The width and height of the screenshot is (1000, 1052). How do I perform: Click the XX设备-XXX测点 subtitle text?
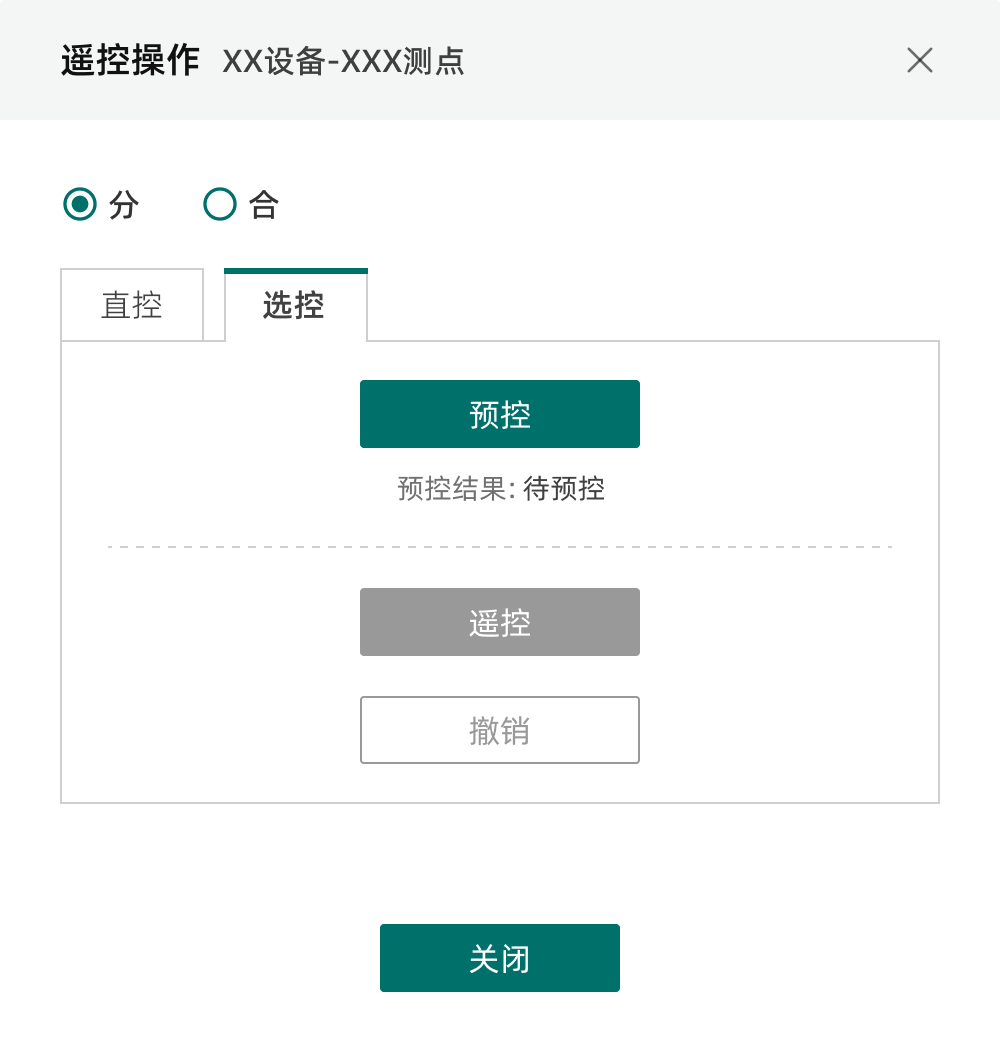343,62
